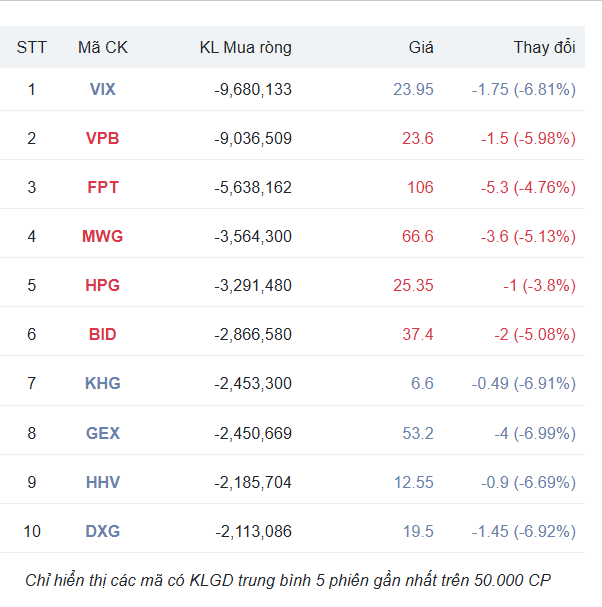602x607 pixels.
Task: Click change value -0.9 (-6.69%)
Action: pos(528,483)
